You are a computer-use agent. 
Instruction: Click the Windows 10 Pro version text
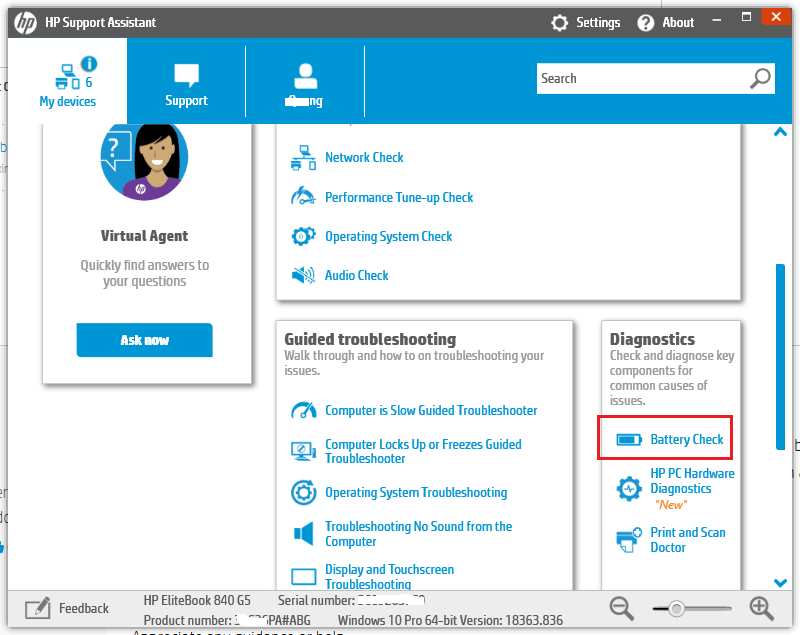(450, 620)
